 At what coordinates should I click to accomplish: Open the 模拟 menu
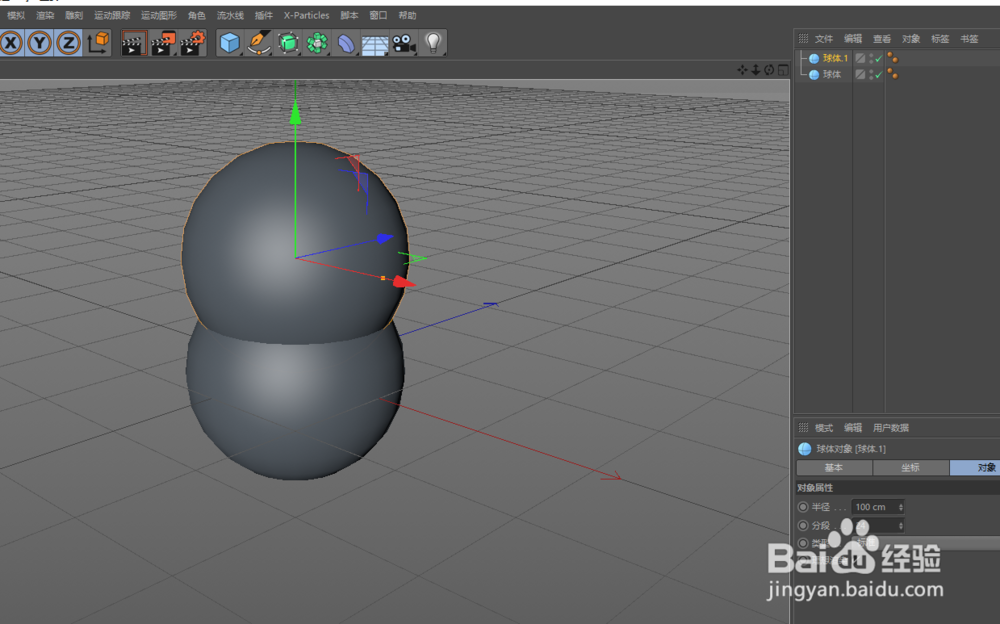click(x=16, y=15)
